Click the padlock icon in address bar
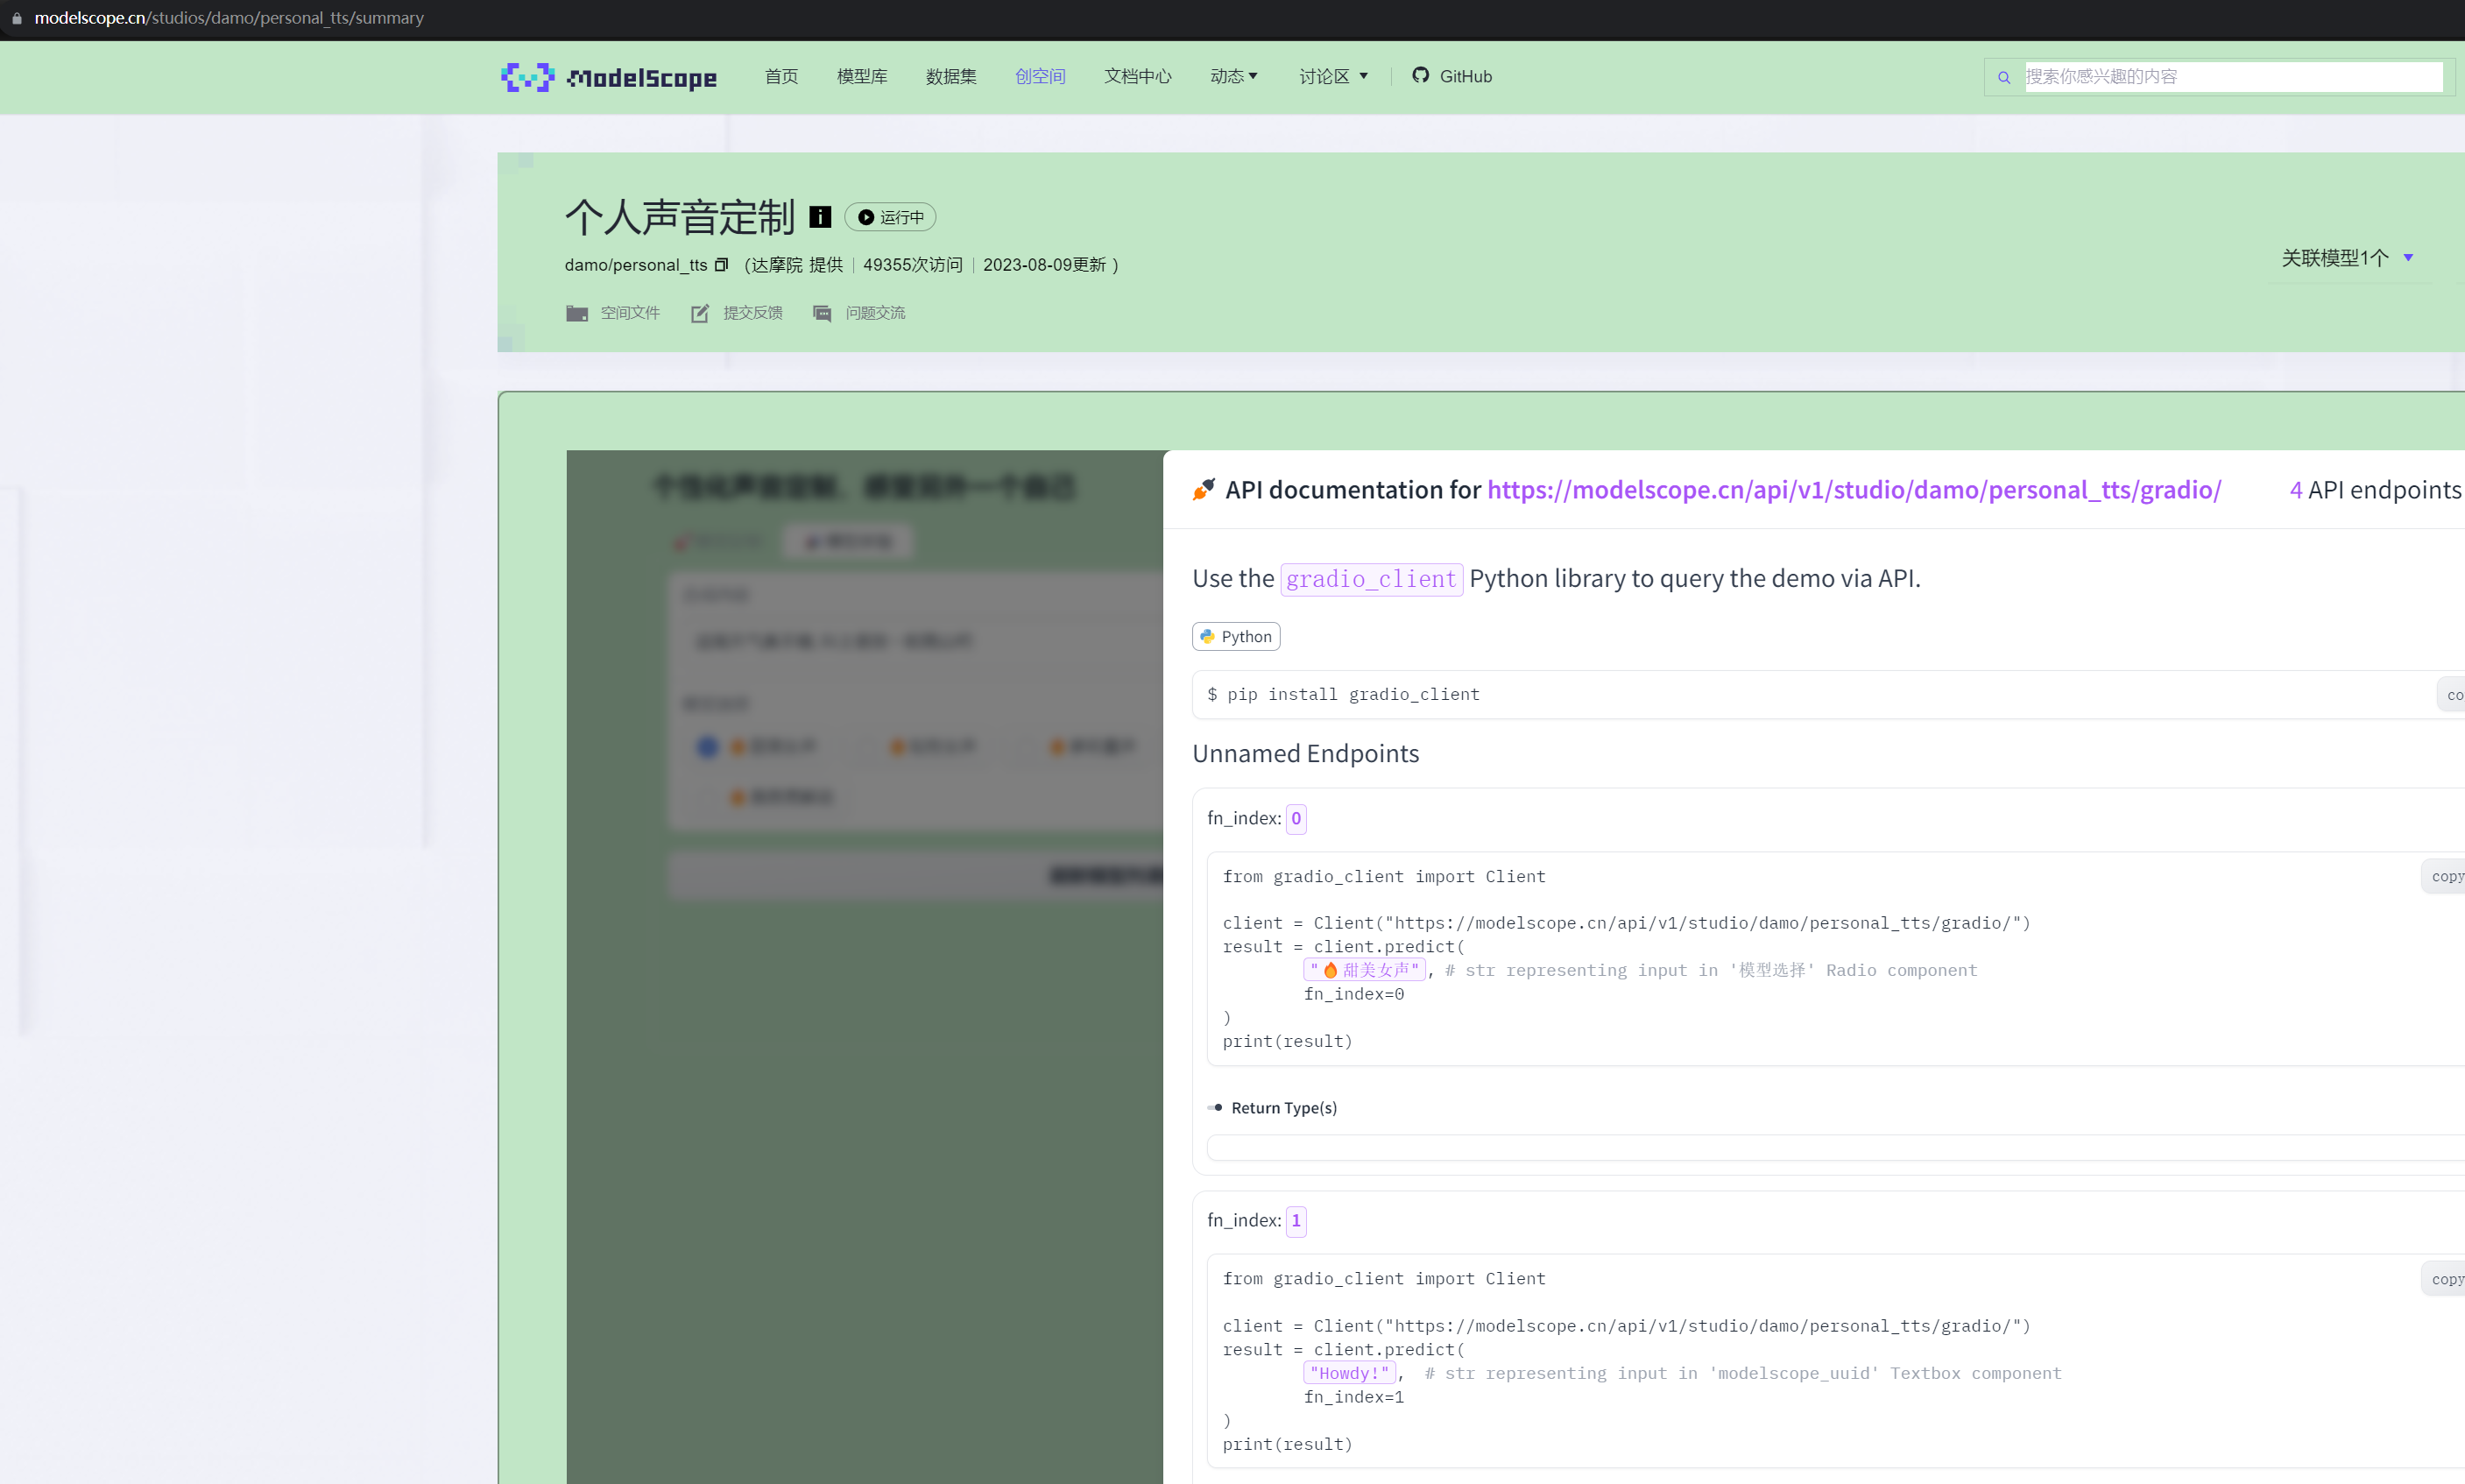This screenshot has width=2465, height=1484. [17, 18]
